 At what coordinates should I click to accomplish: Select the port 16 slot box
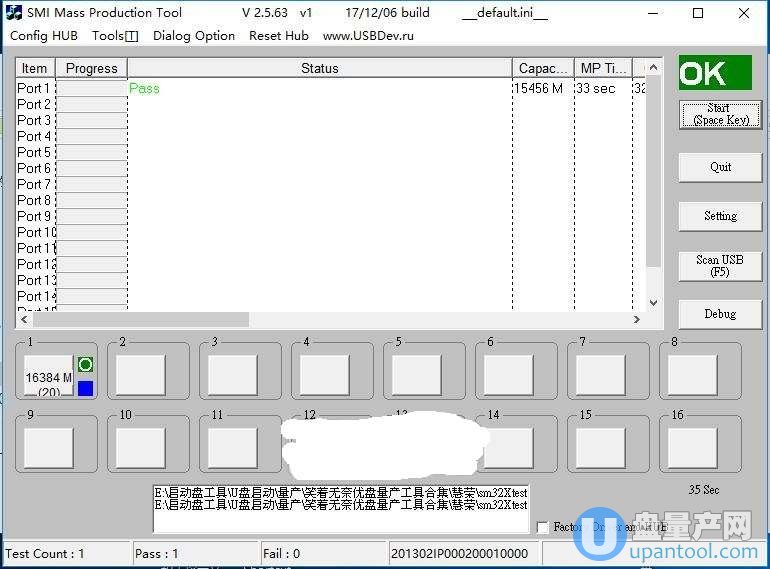click(x=692, y=447)
